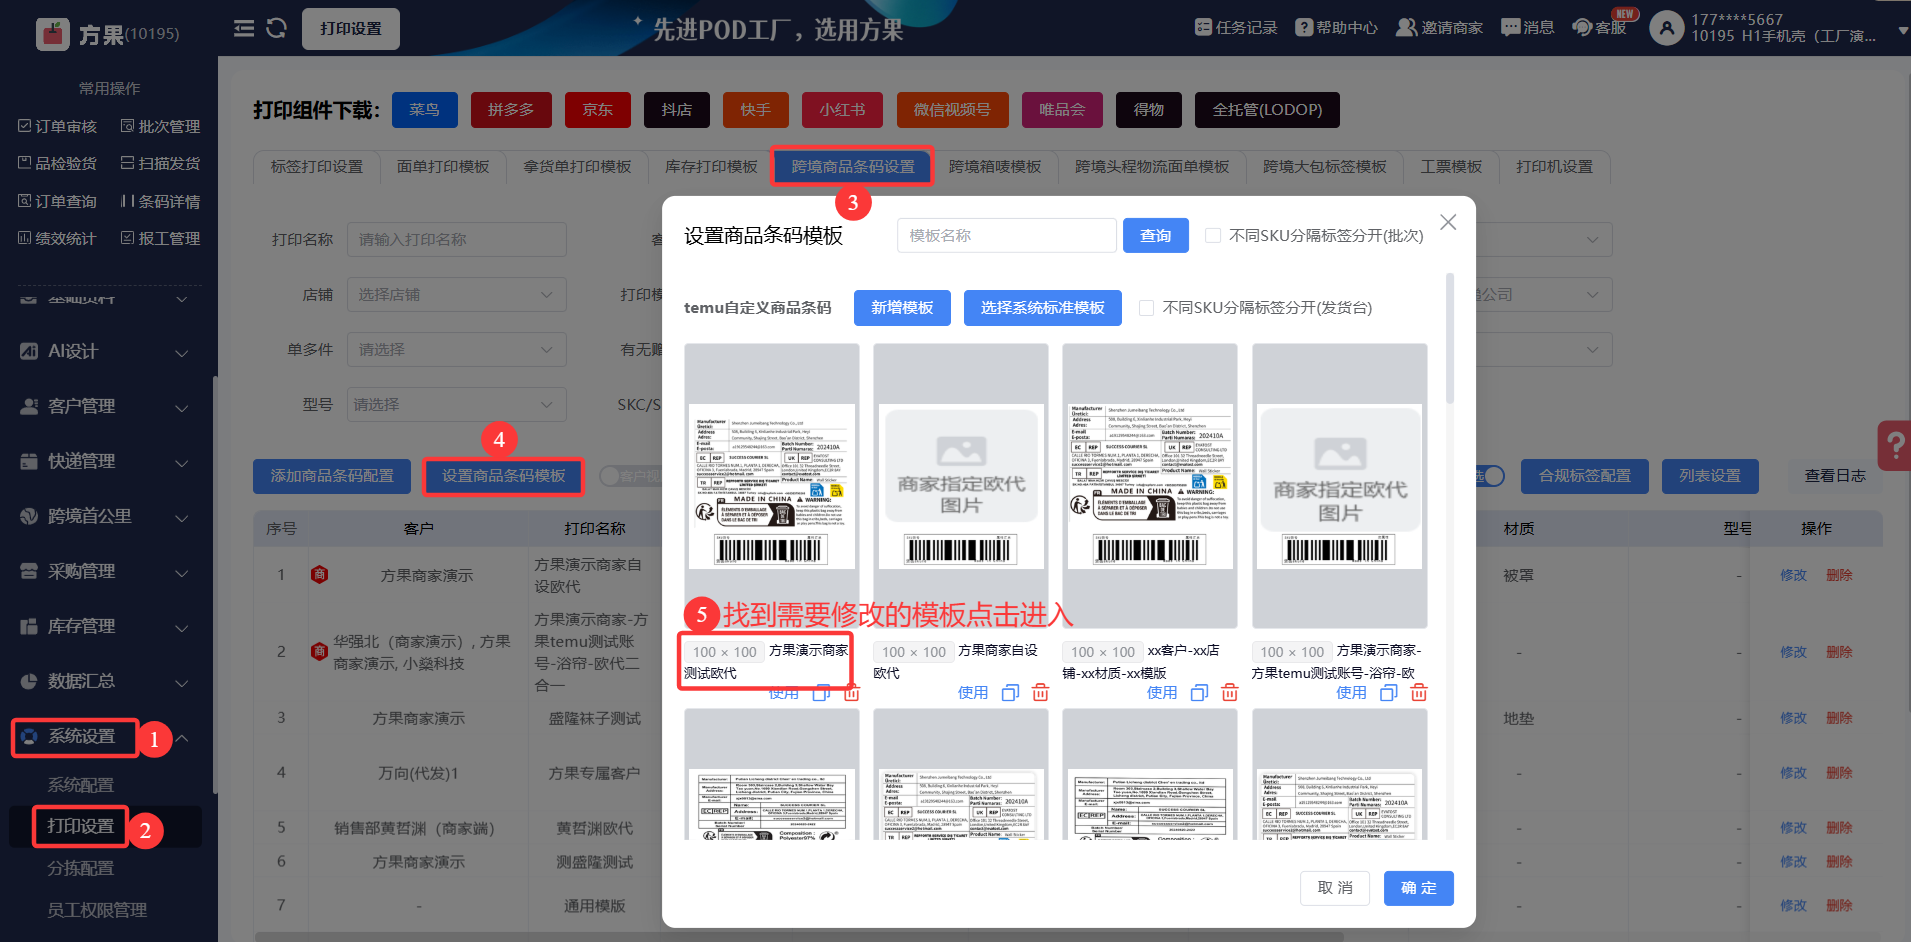The width and height of the screenshot is (1911, 942).
Task: Switch to 跨境箱唛模板 tab
Action: tap(995, 167)
